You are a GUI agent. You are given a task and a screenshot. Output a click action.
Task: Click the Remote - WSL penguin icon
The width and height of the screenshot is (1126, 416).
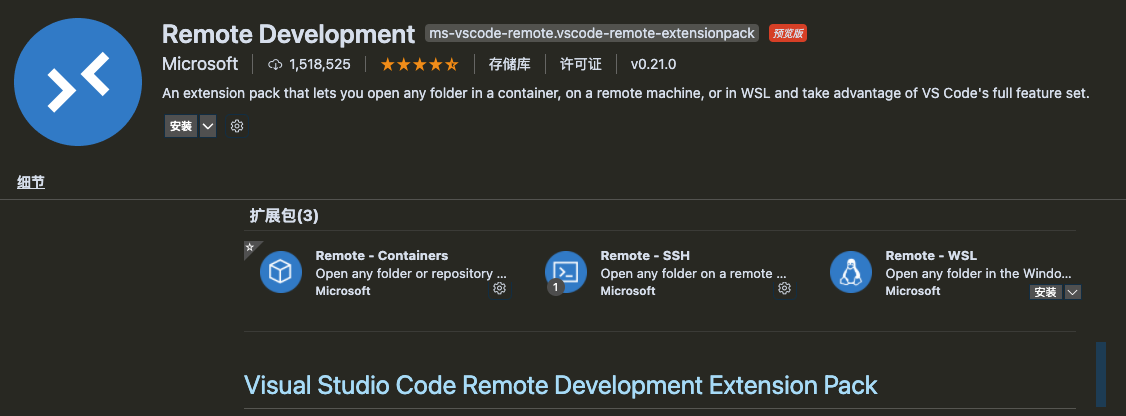[x=851, y=272]
